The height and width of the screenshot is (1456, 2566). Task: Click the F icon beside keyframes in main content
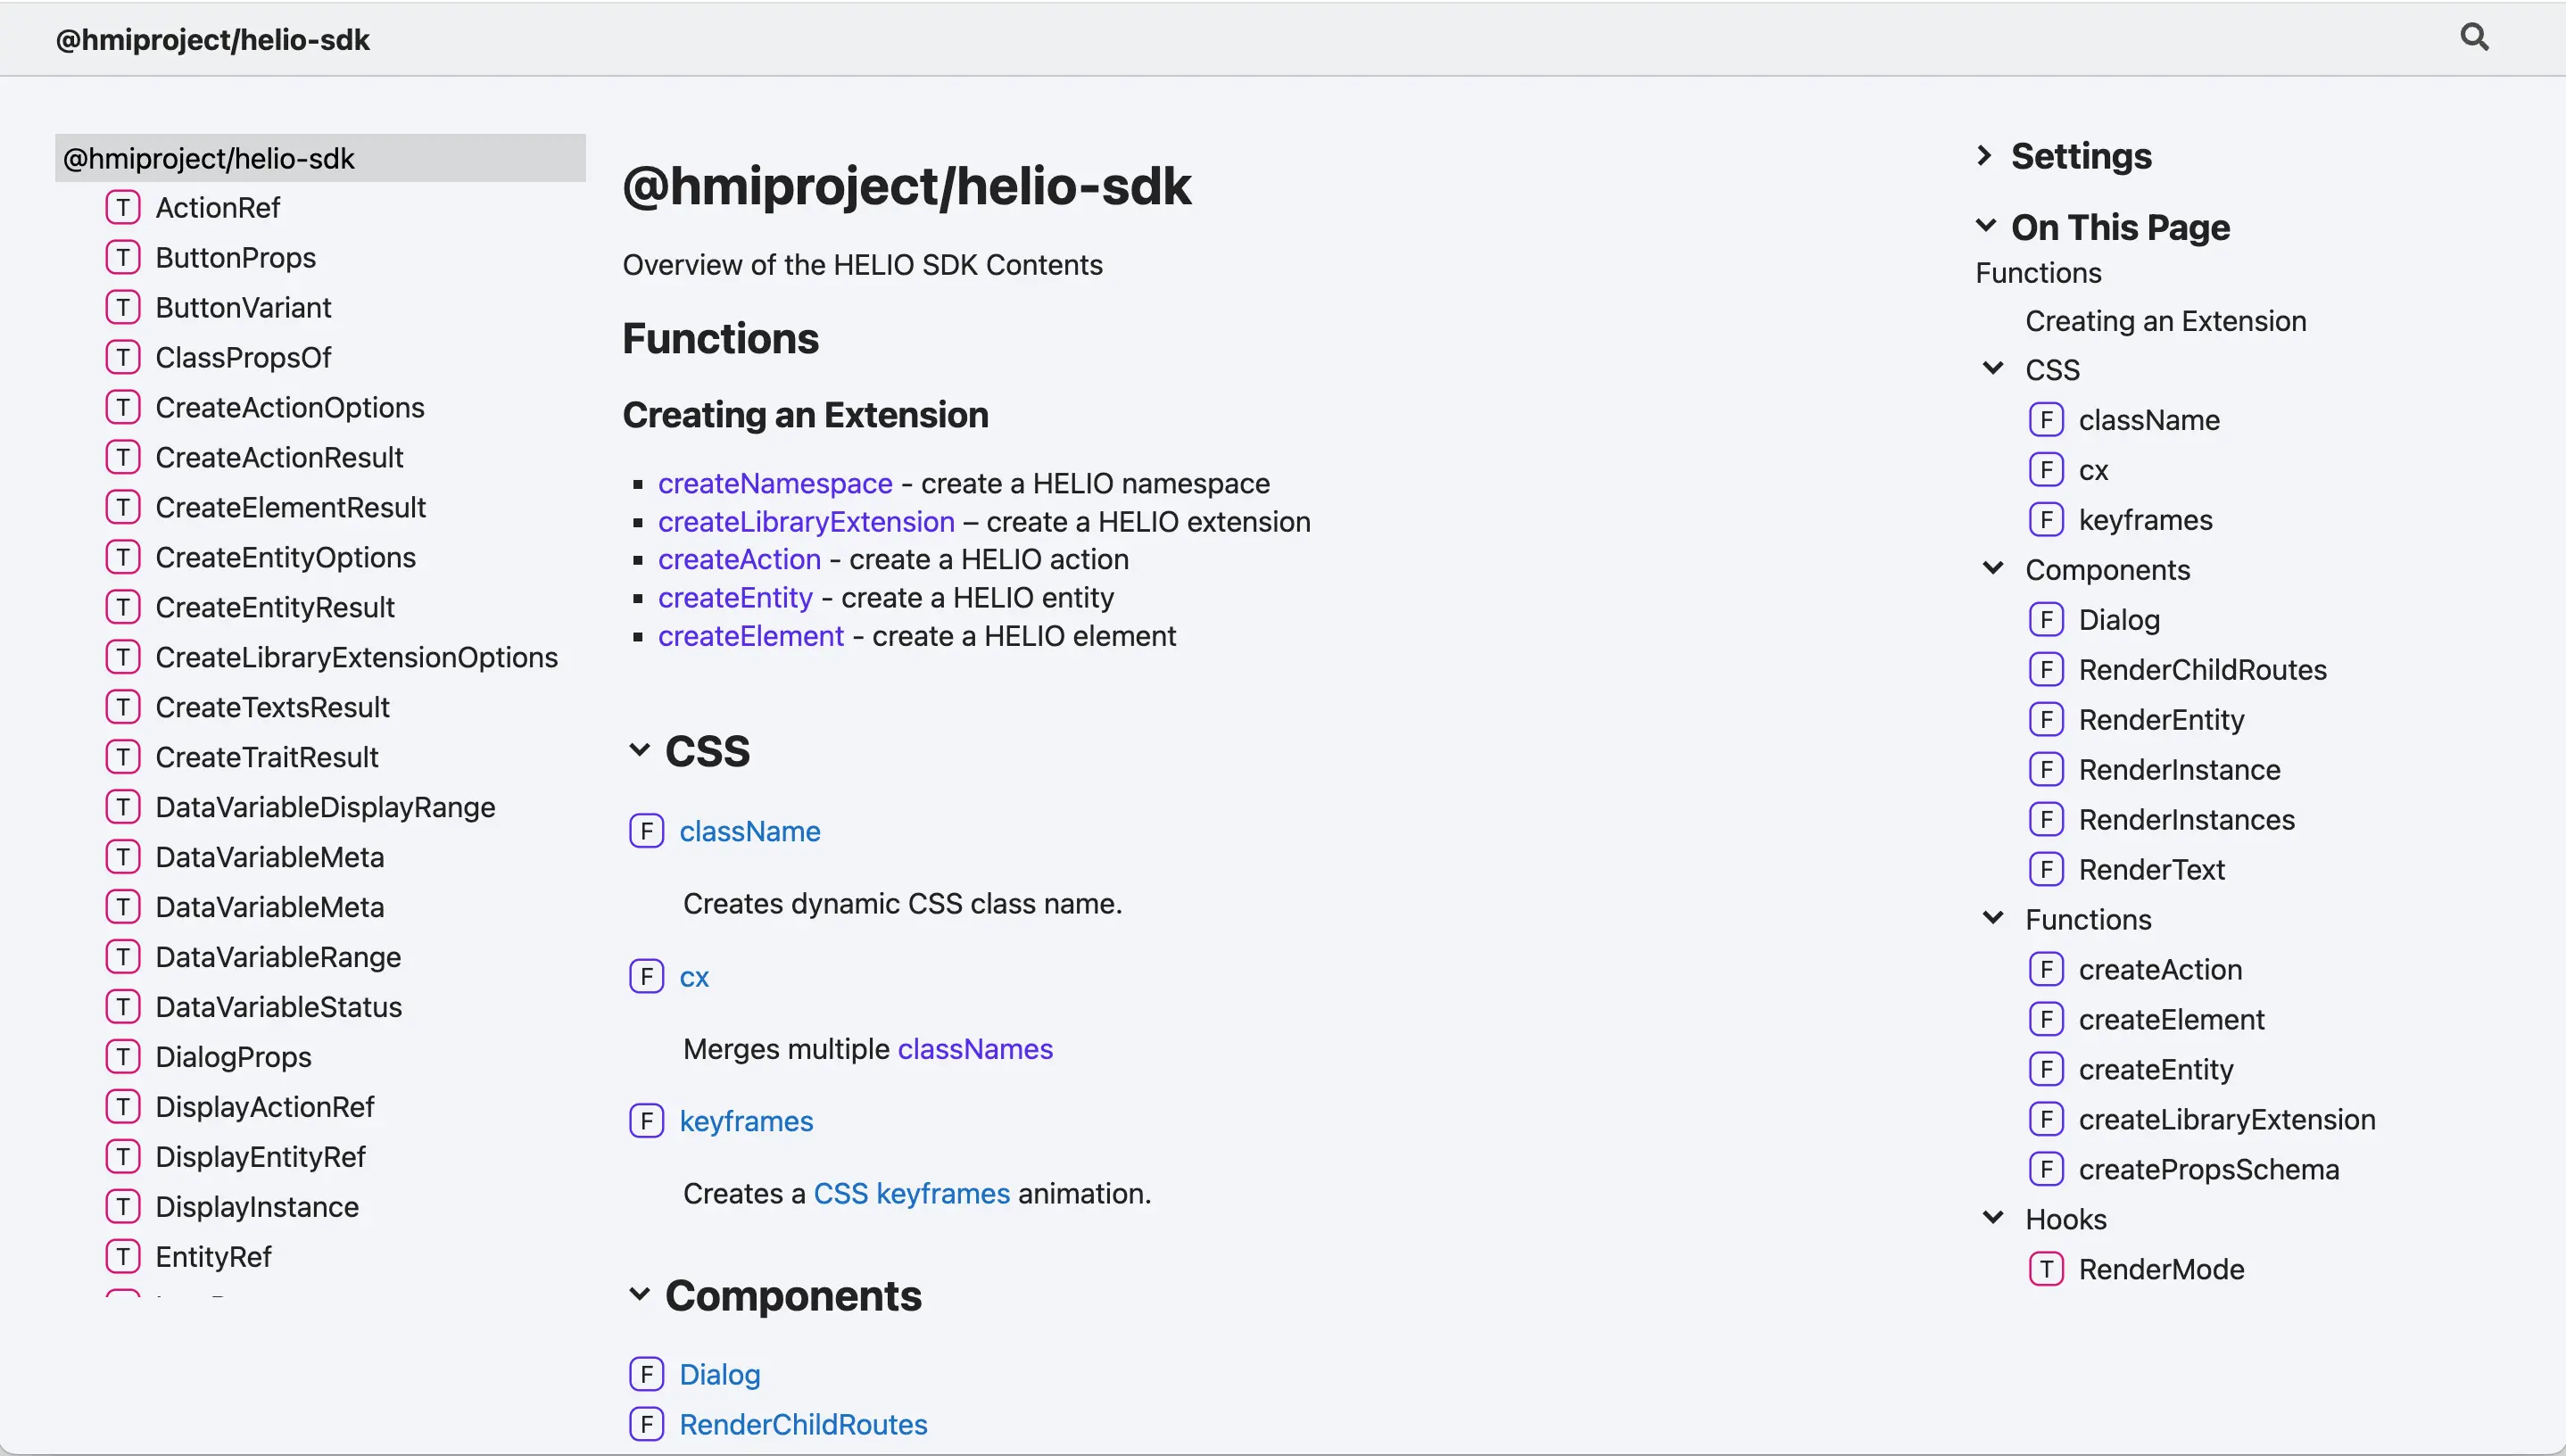tap(646, 1121)
